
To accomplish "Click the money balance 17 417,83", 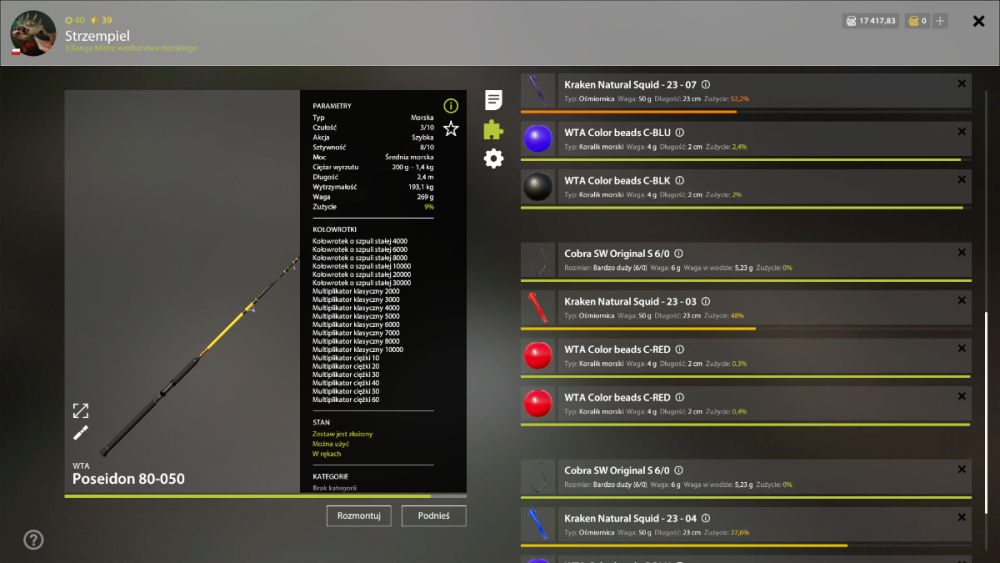I will 871,21.
